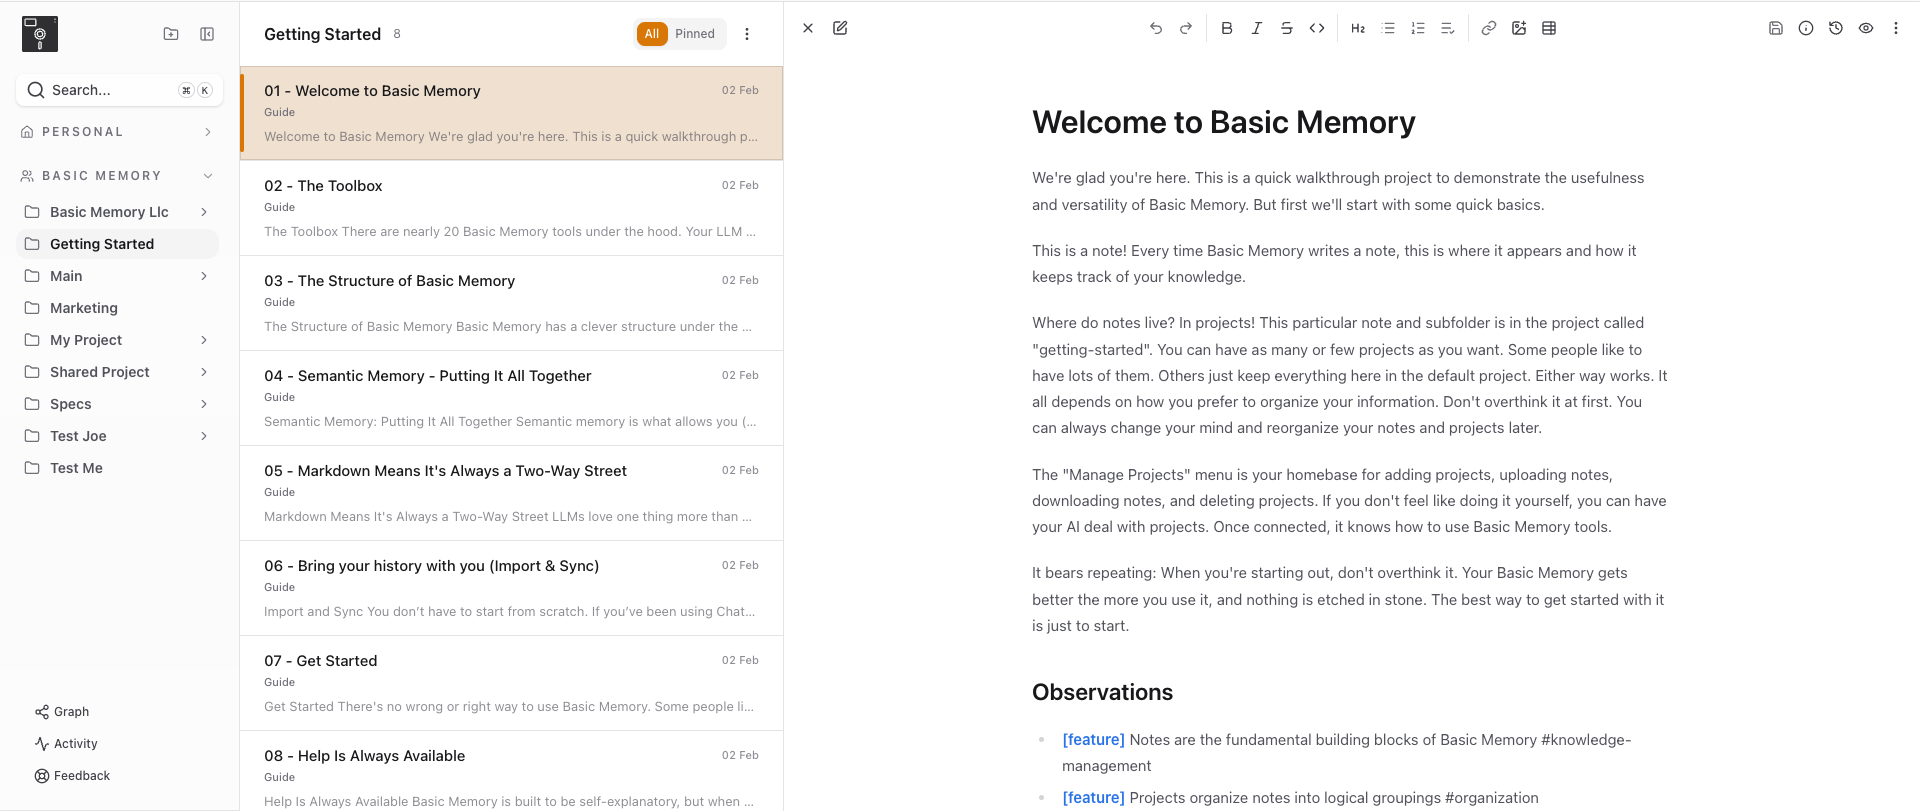Open the Marketing folder
Image resolution: width=1920 pixels, height=811 pixels.
coord(118,308)
